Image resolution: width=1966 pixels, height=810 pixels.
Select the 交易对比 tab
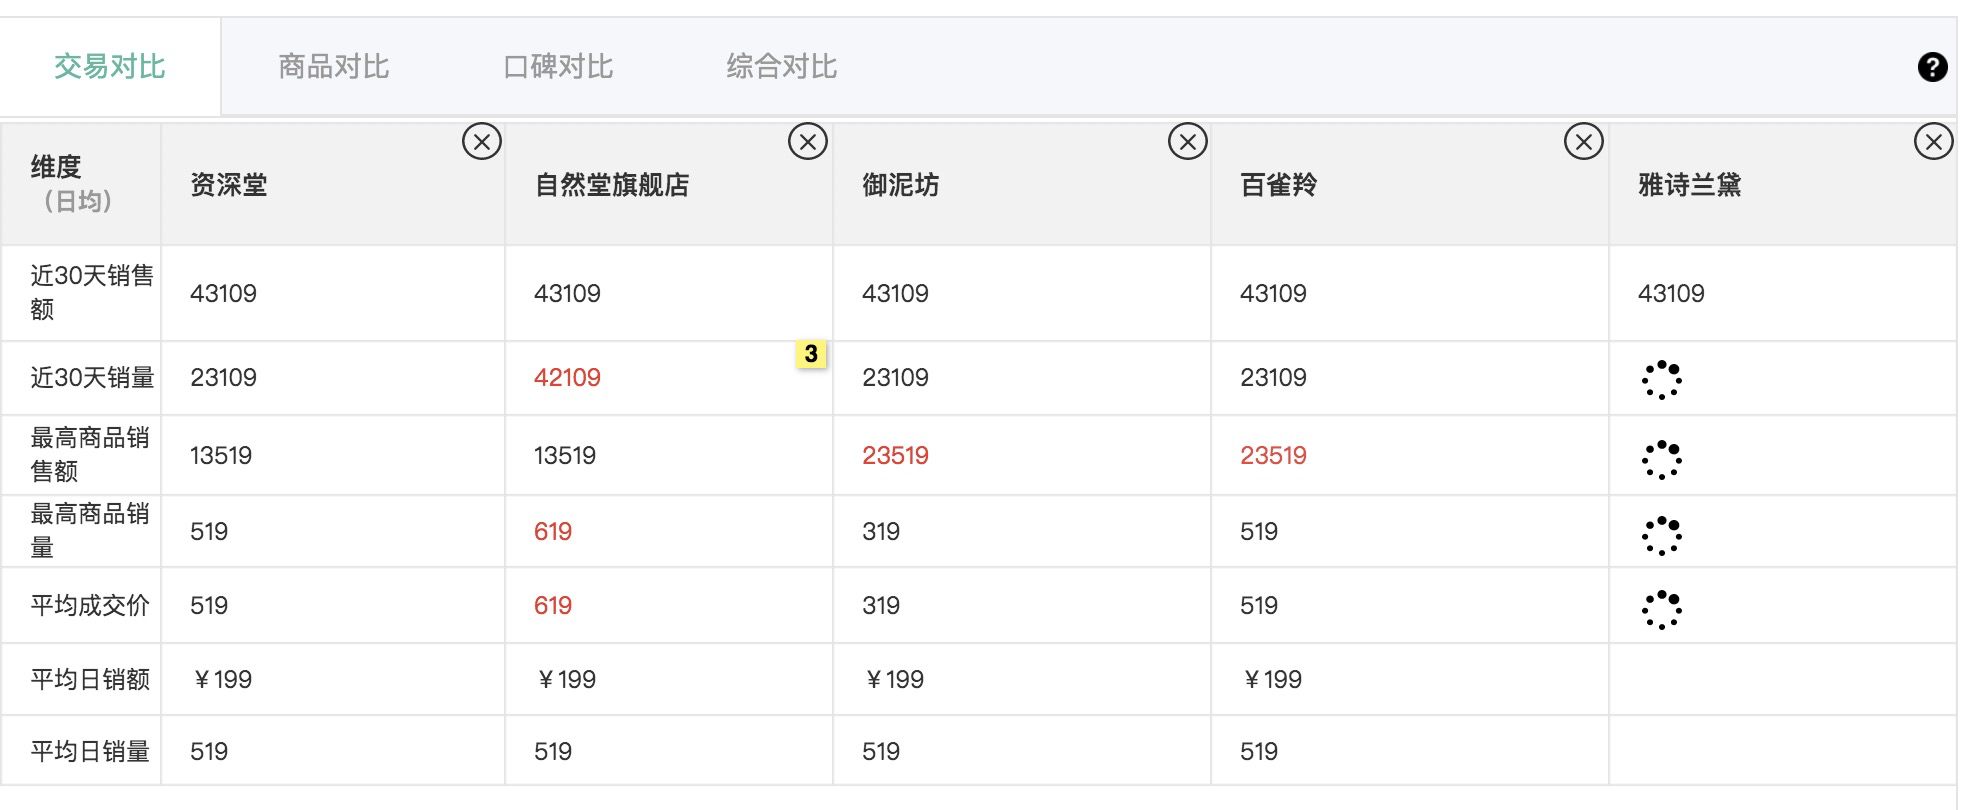coord(110,67)
